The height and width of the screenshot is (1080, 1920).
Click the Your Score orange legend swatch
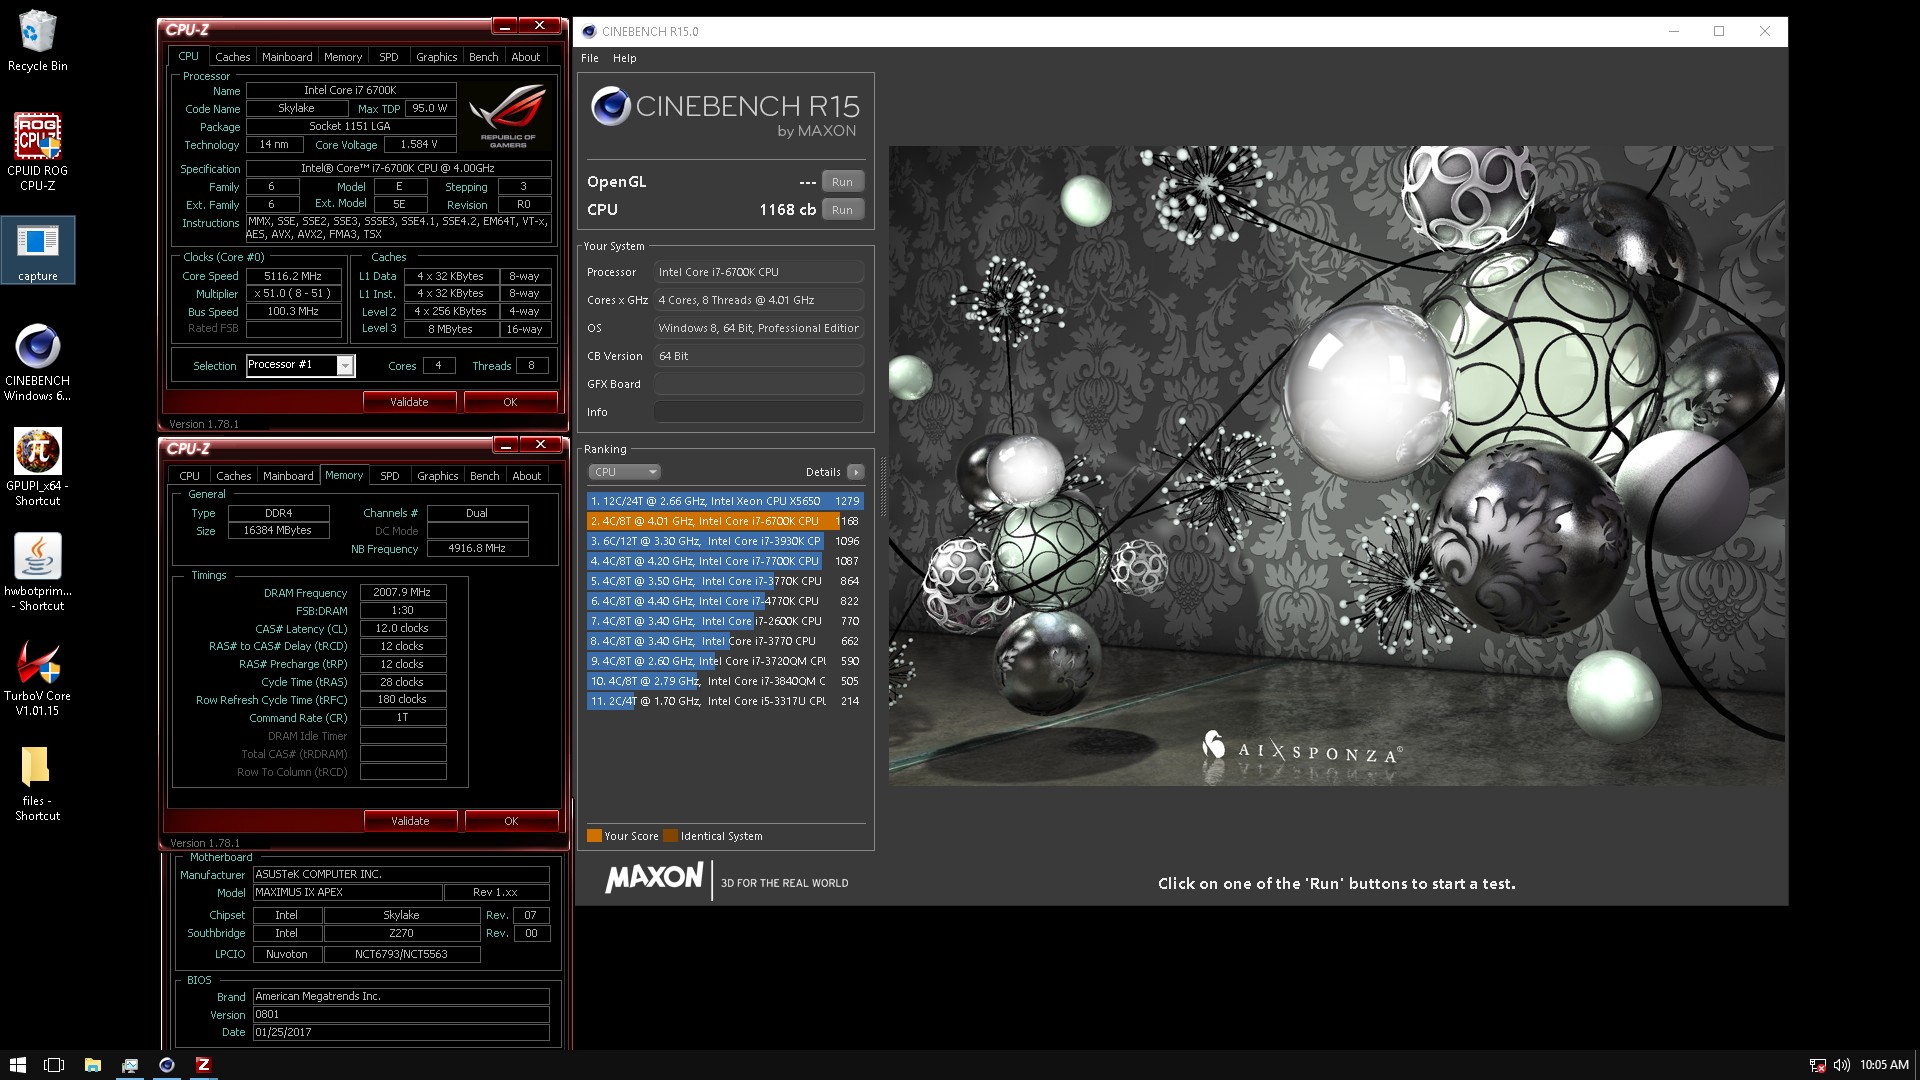(594, 836)
